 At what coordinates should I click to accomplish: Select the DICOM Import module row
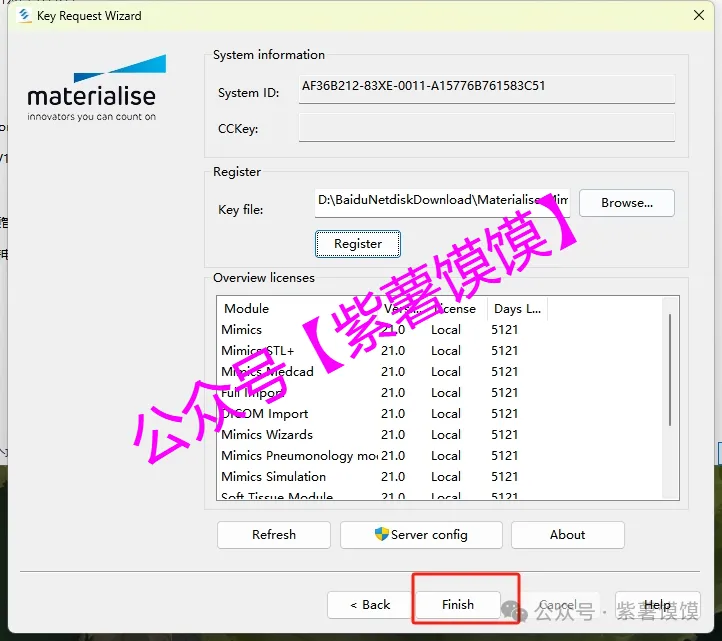point(265,414)
